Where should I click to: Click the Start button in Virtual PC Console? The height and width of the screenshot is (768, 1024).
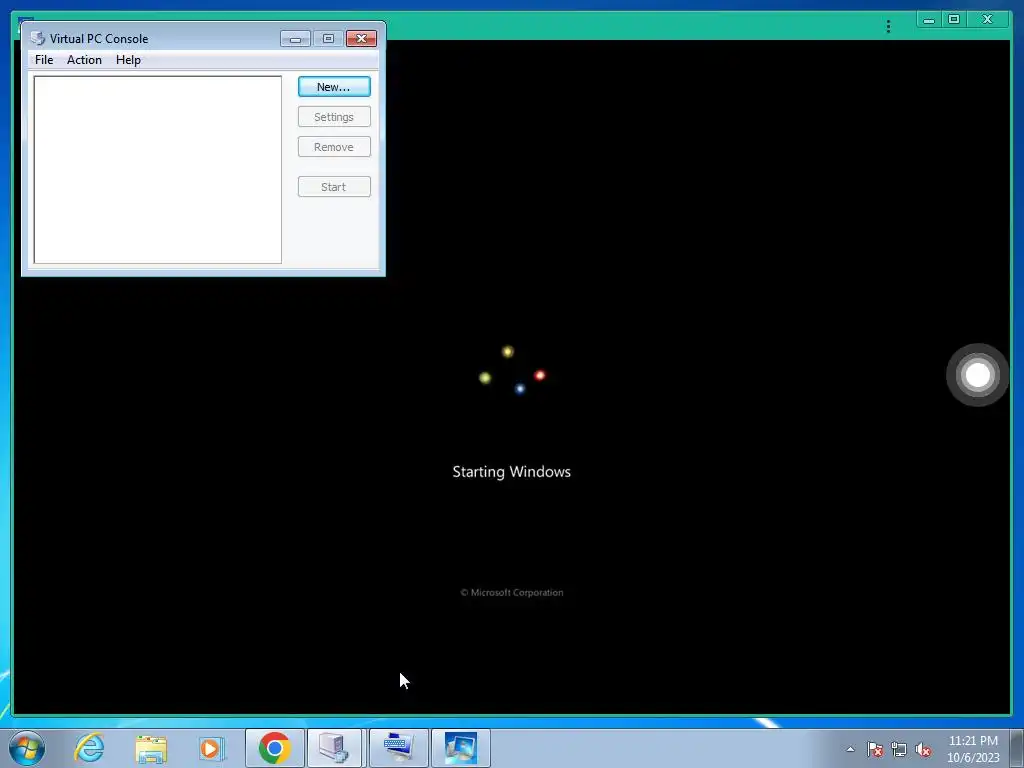(x=334, y=187)
